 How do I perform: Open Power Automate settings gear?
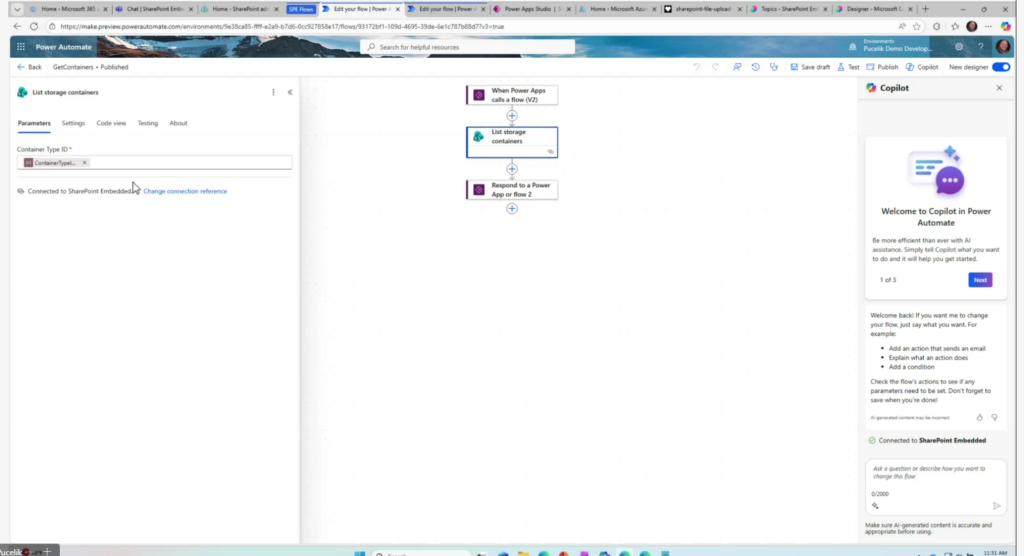click(959, 47)
